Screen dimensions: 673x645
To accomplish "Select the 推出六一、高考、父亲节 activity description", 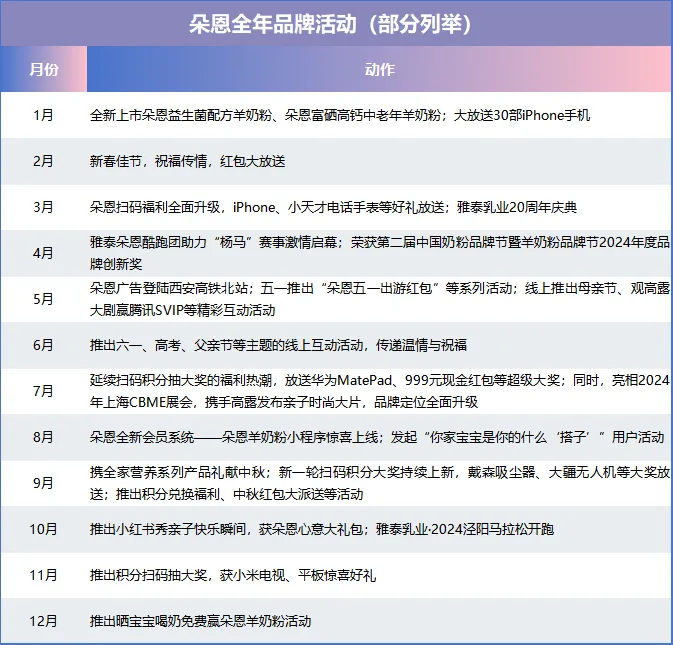I will point(278,345).
